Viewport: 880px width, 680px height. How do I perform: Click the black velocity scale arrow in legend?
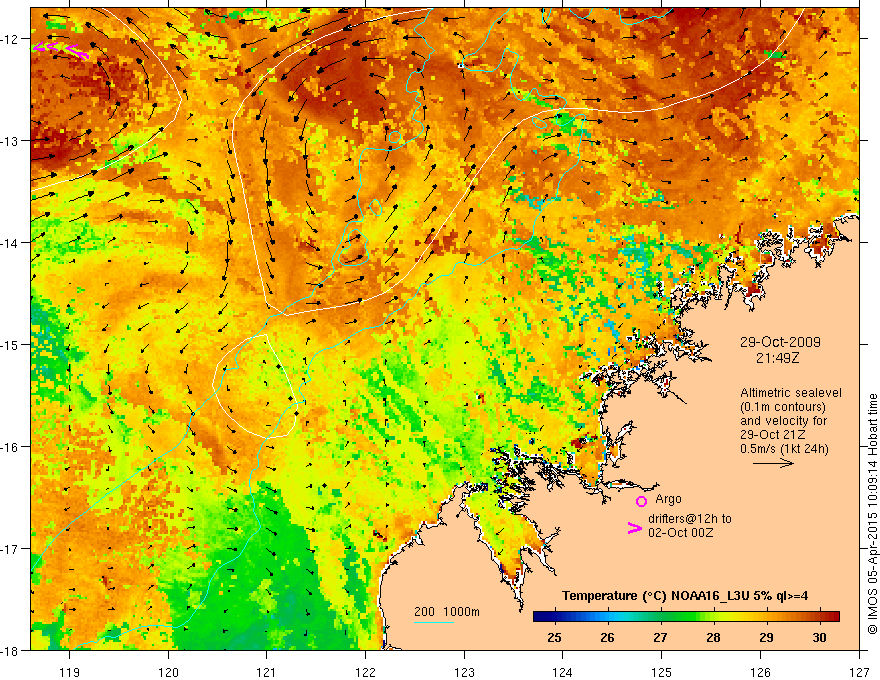tap(773, 463)
